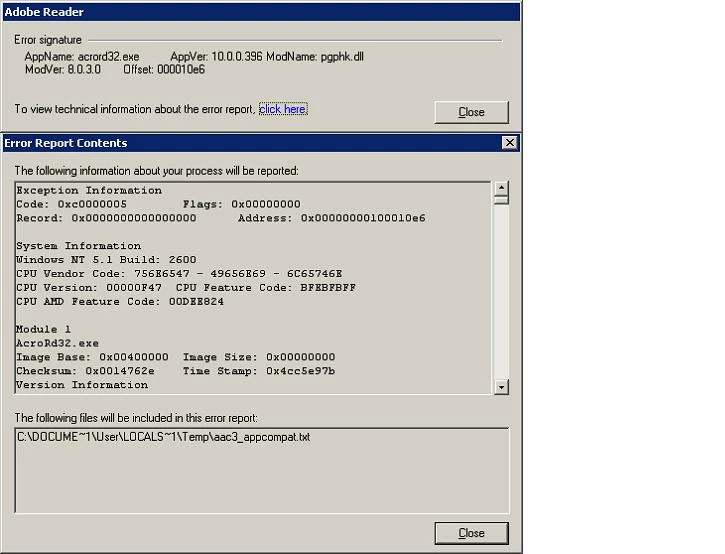Image resolution: width=725 pixels, height=554 pixels.
Task: Click the CPU Vendor Code line
Action: (179, 273)
